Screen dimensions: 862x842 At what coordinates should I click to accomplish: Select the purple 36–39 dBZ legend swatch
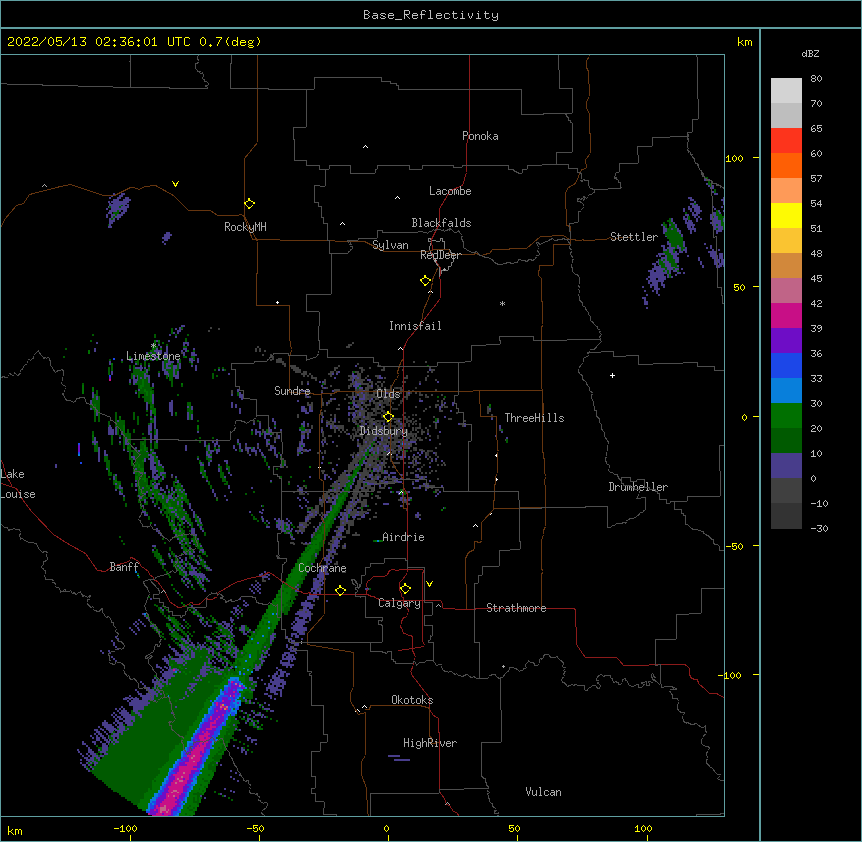(786, 340)
